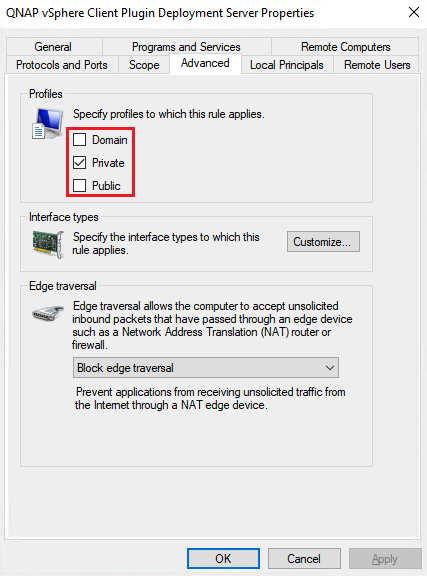Open the Block edge traversal dropdown
Image resolution: width=427 pixels, height=576 pixels.
pyautogui.click(x=206, y=368)
